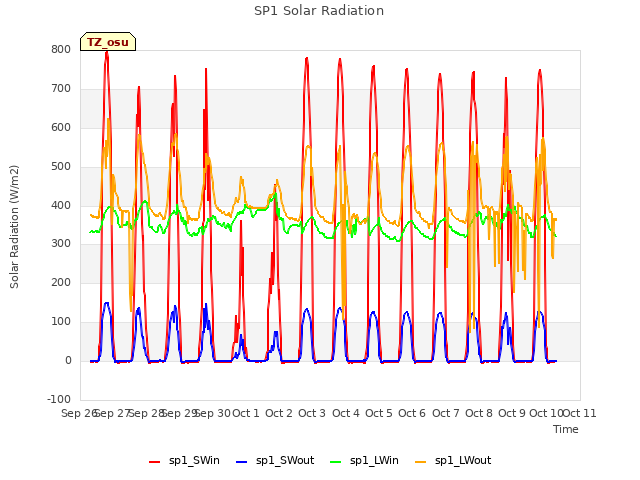Click the red sp1_SWin legend swatch
The width and height of the screenshot is (640, 480).
tap(154, 462)
